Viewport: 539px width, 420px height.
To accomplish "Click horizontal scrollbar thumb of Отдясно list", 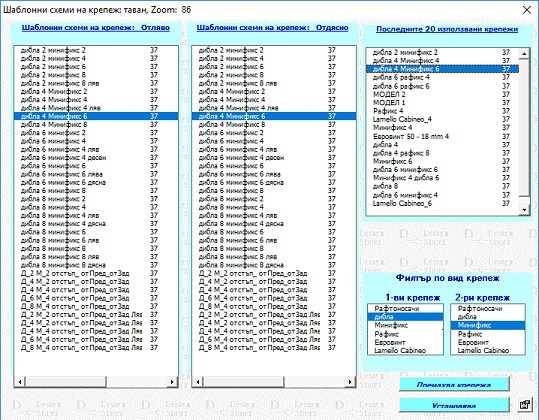I will point(244,382).
